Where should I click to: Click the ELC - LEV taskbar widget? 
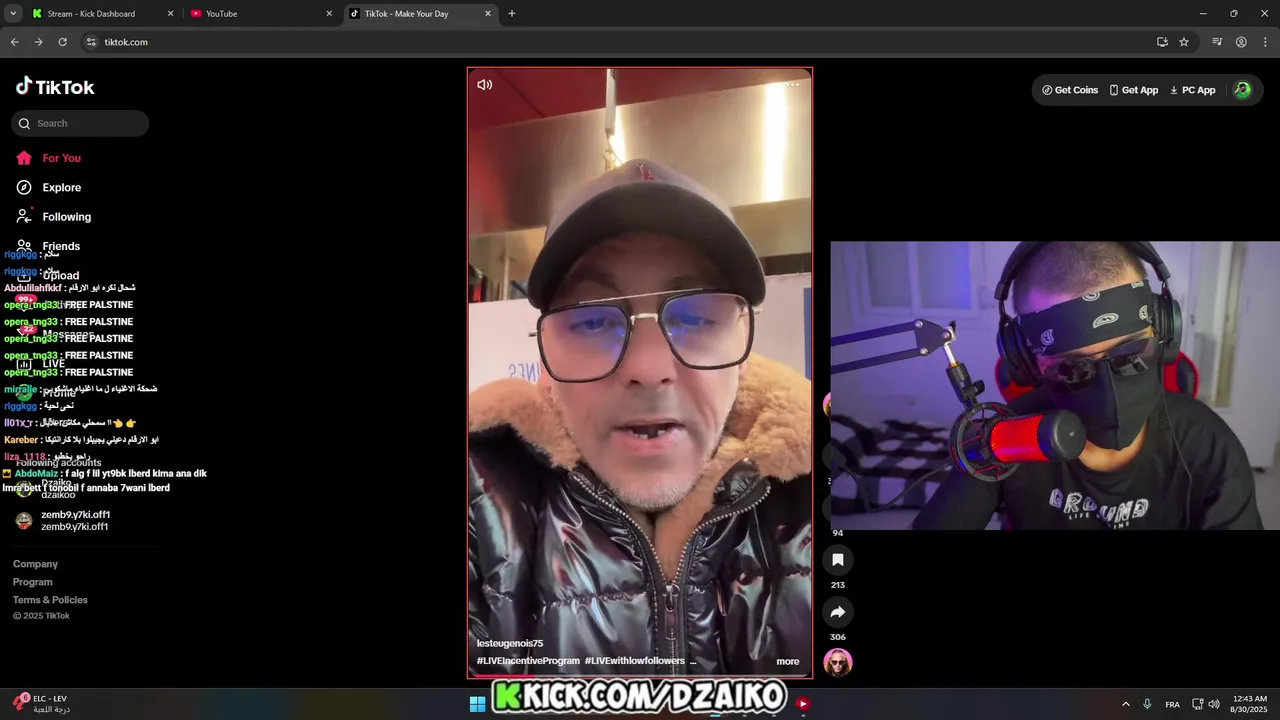pos(42,704)
